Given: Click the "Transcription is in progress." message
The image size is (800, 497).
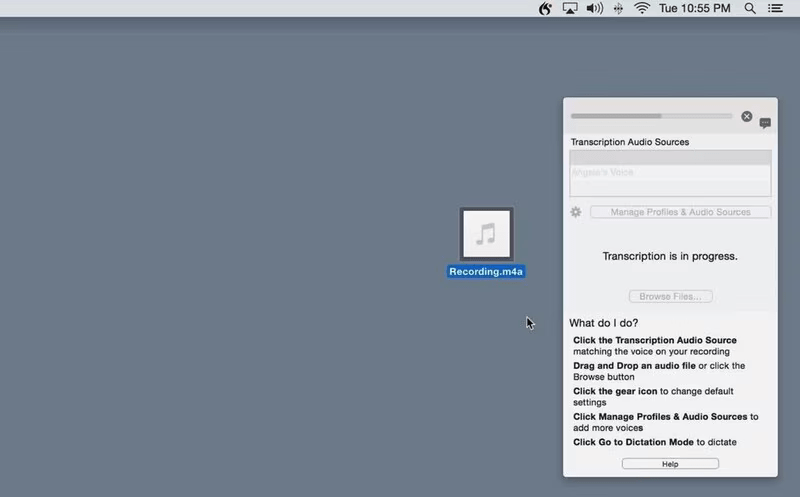Looking at the screenshot, I should (670, 256).
